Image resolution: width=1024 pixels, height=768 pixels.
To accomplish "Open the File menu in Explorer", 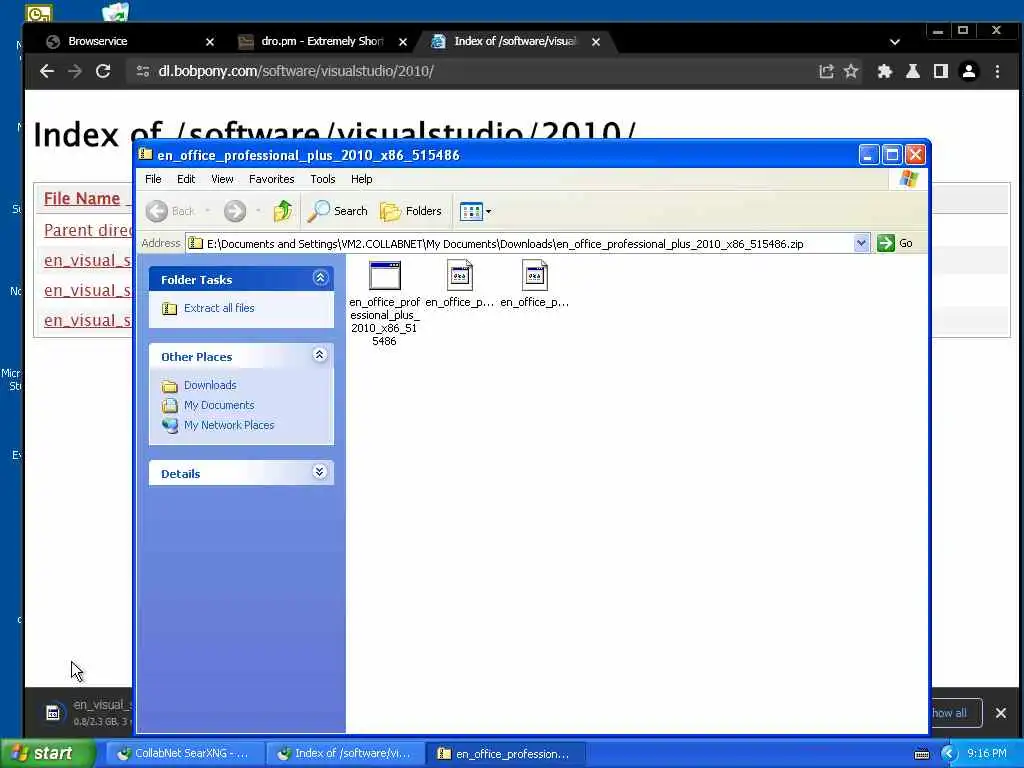I will click(x=153, y=179).
